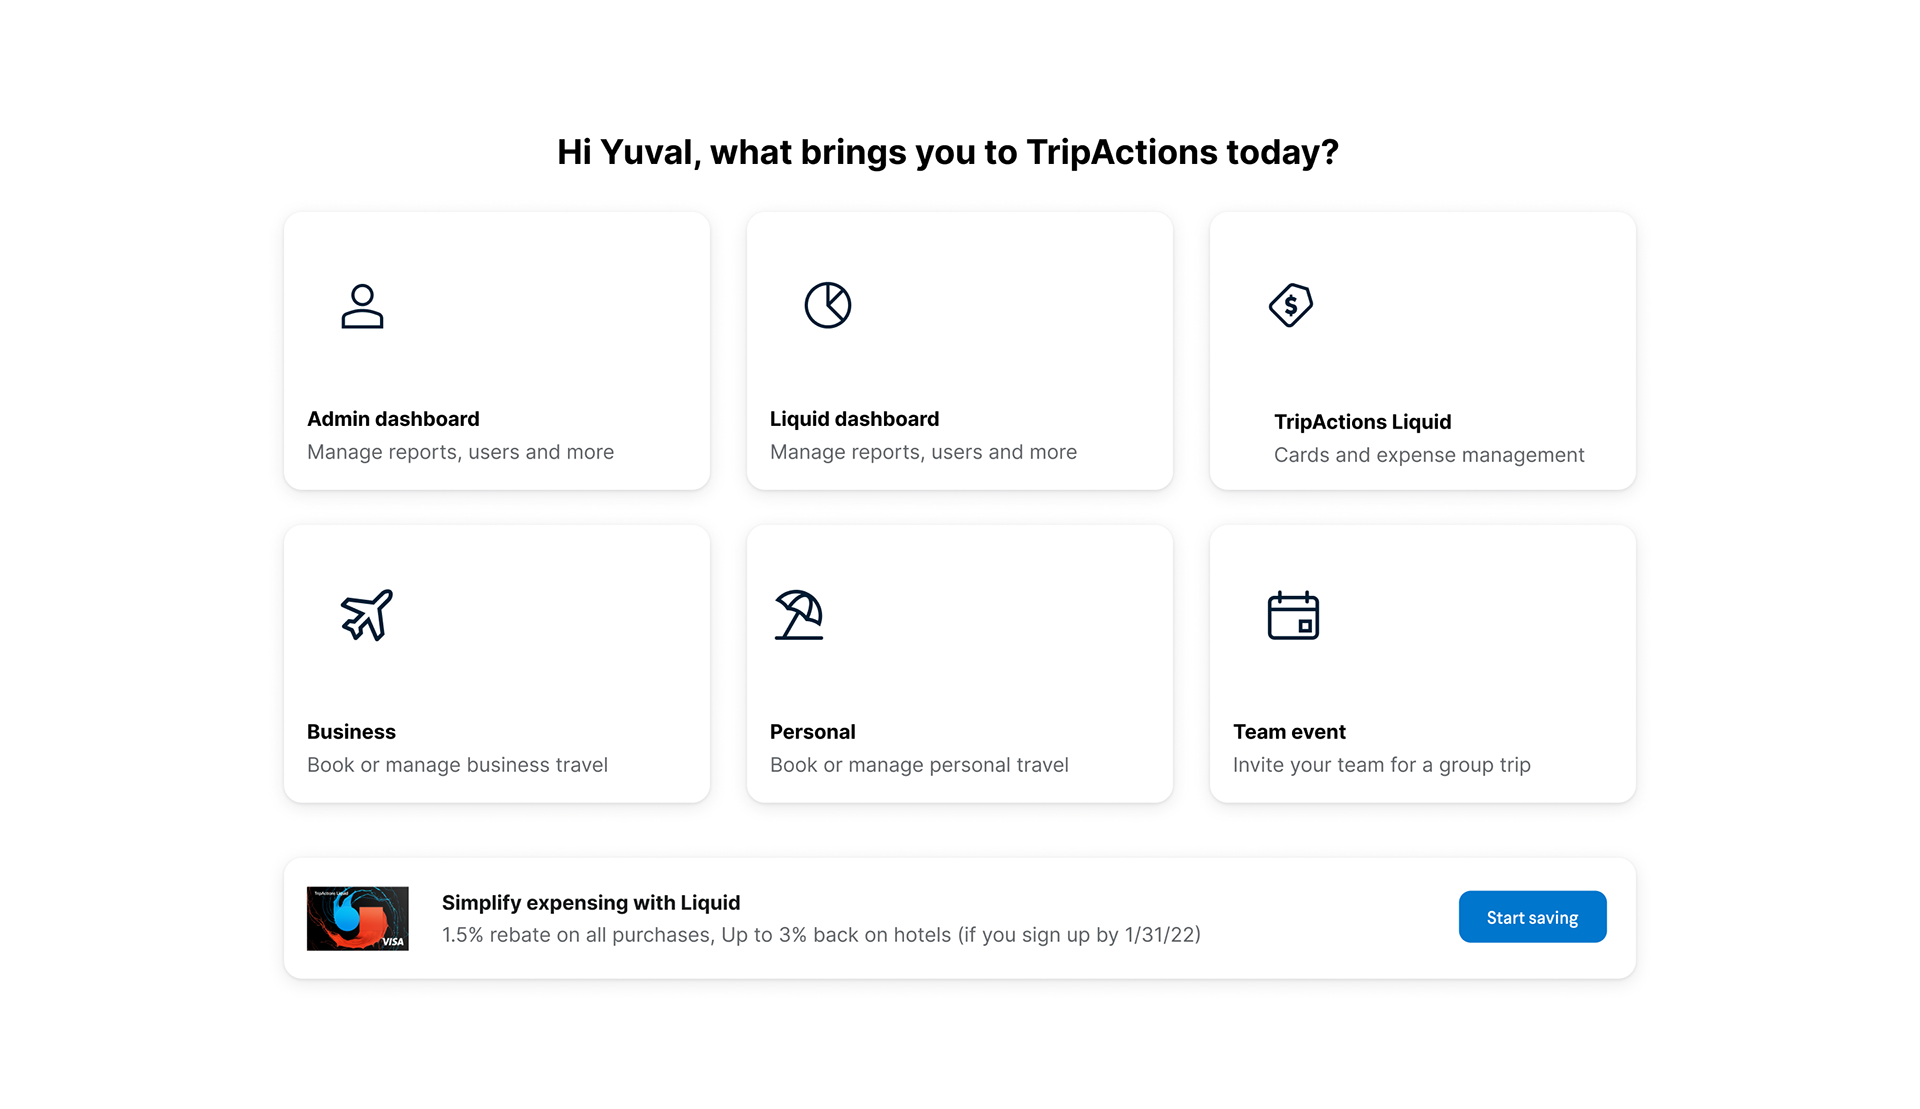
Task: Open the Admin dashboard card title
Action: point(393,419)
